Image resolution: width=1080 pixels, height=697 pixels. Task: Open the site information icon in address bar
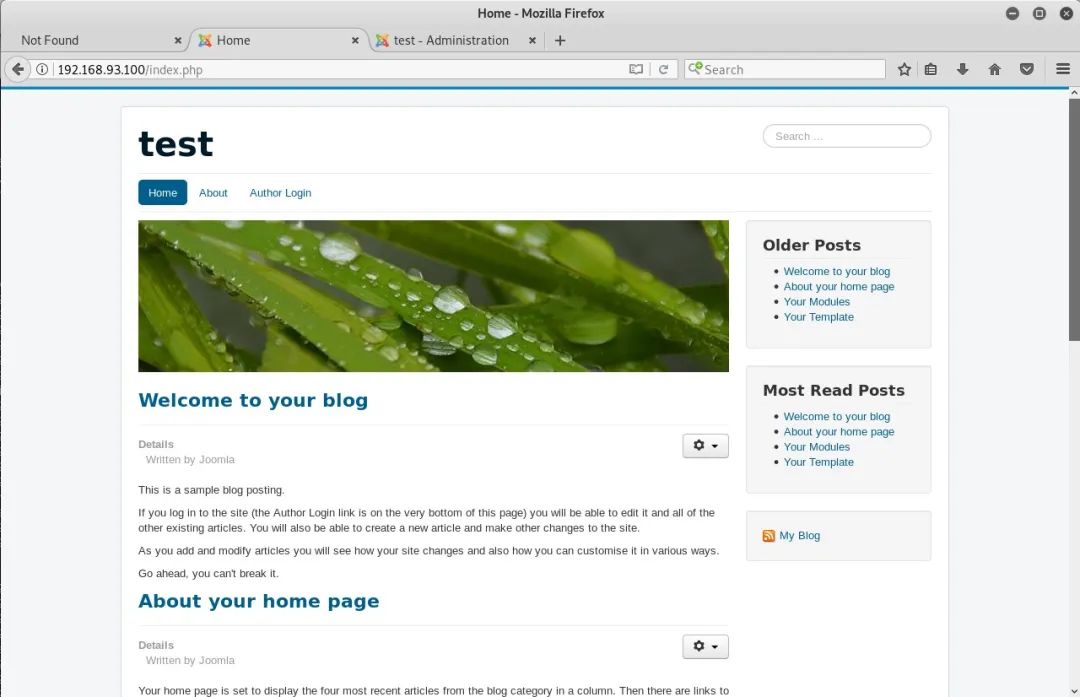[x=42, y=70]
